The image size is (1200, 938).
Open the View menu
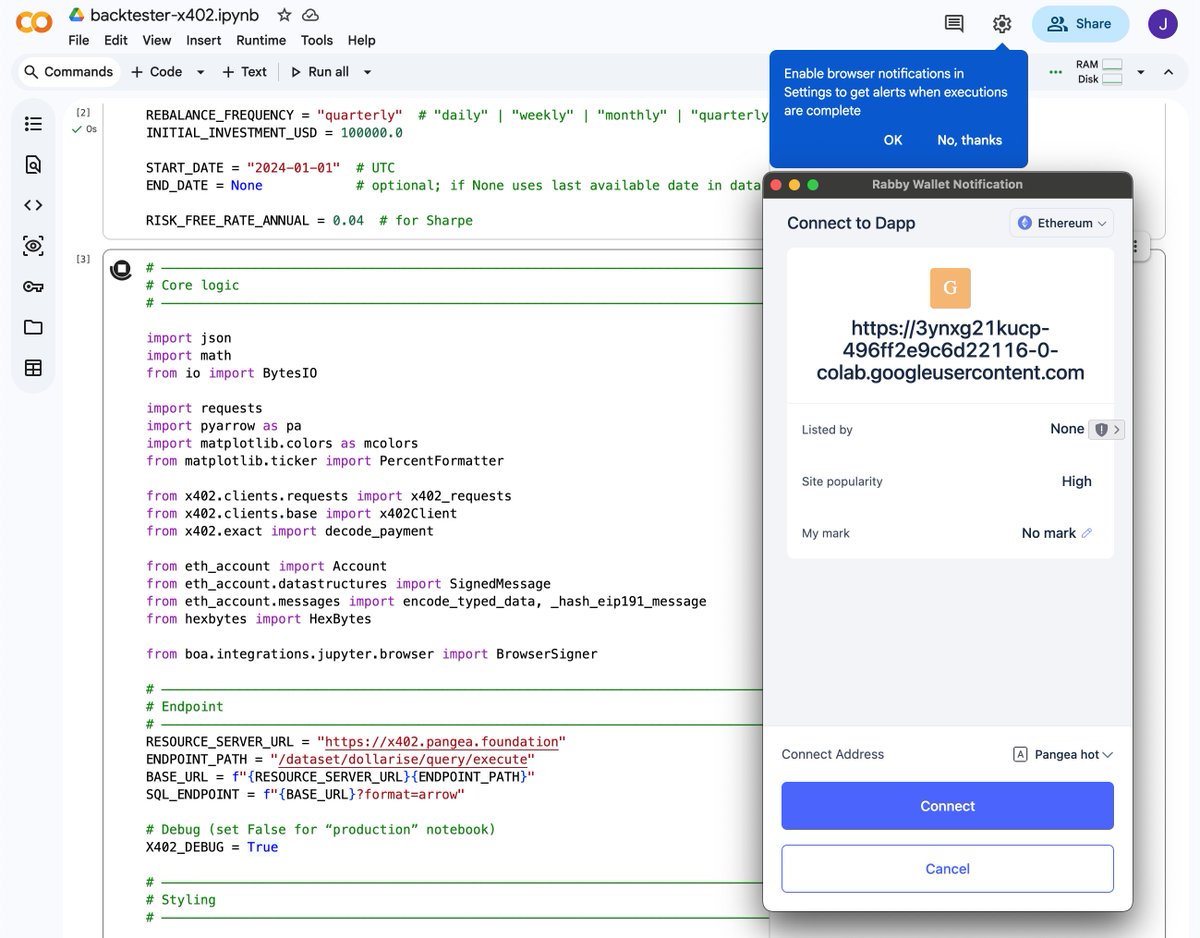pyautogui.click(x=157, y=40)
